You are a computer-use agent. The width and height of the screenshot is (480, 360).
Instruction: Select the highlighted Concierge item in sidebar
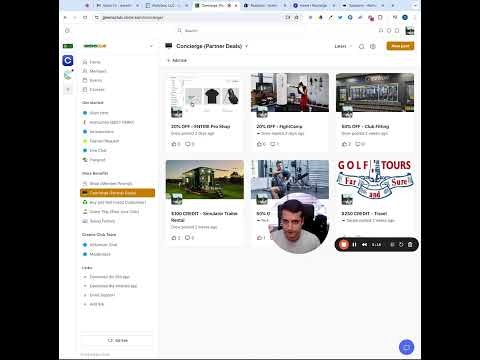tap(118, 193)
